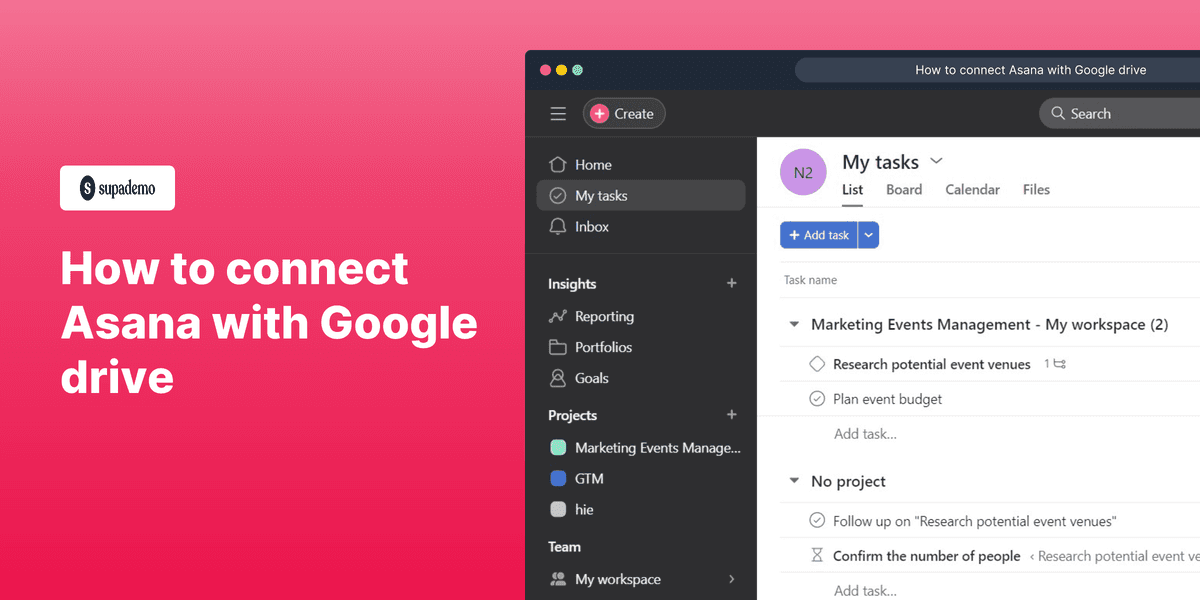Collapse the "No project" section
The image size is (1200, 600).
coord(793,481)
